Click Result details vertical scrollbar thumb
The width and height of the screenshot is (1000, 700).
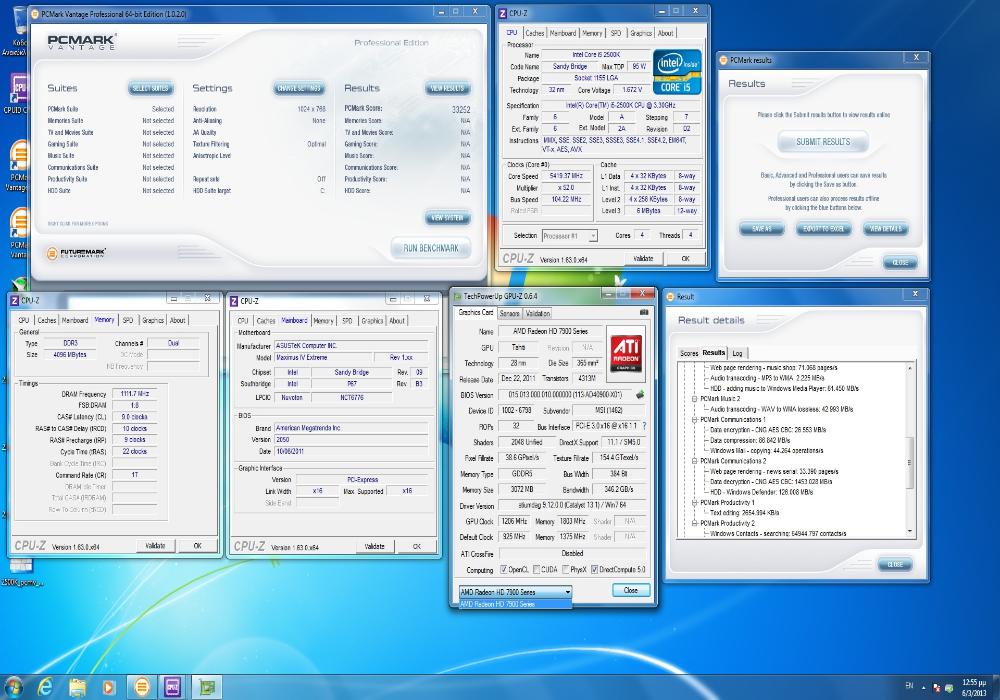[909, 462]
